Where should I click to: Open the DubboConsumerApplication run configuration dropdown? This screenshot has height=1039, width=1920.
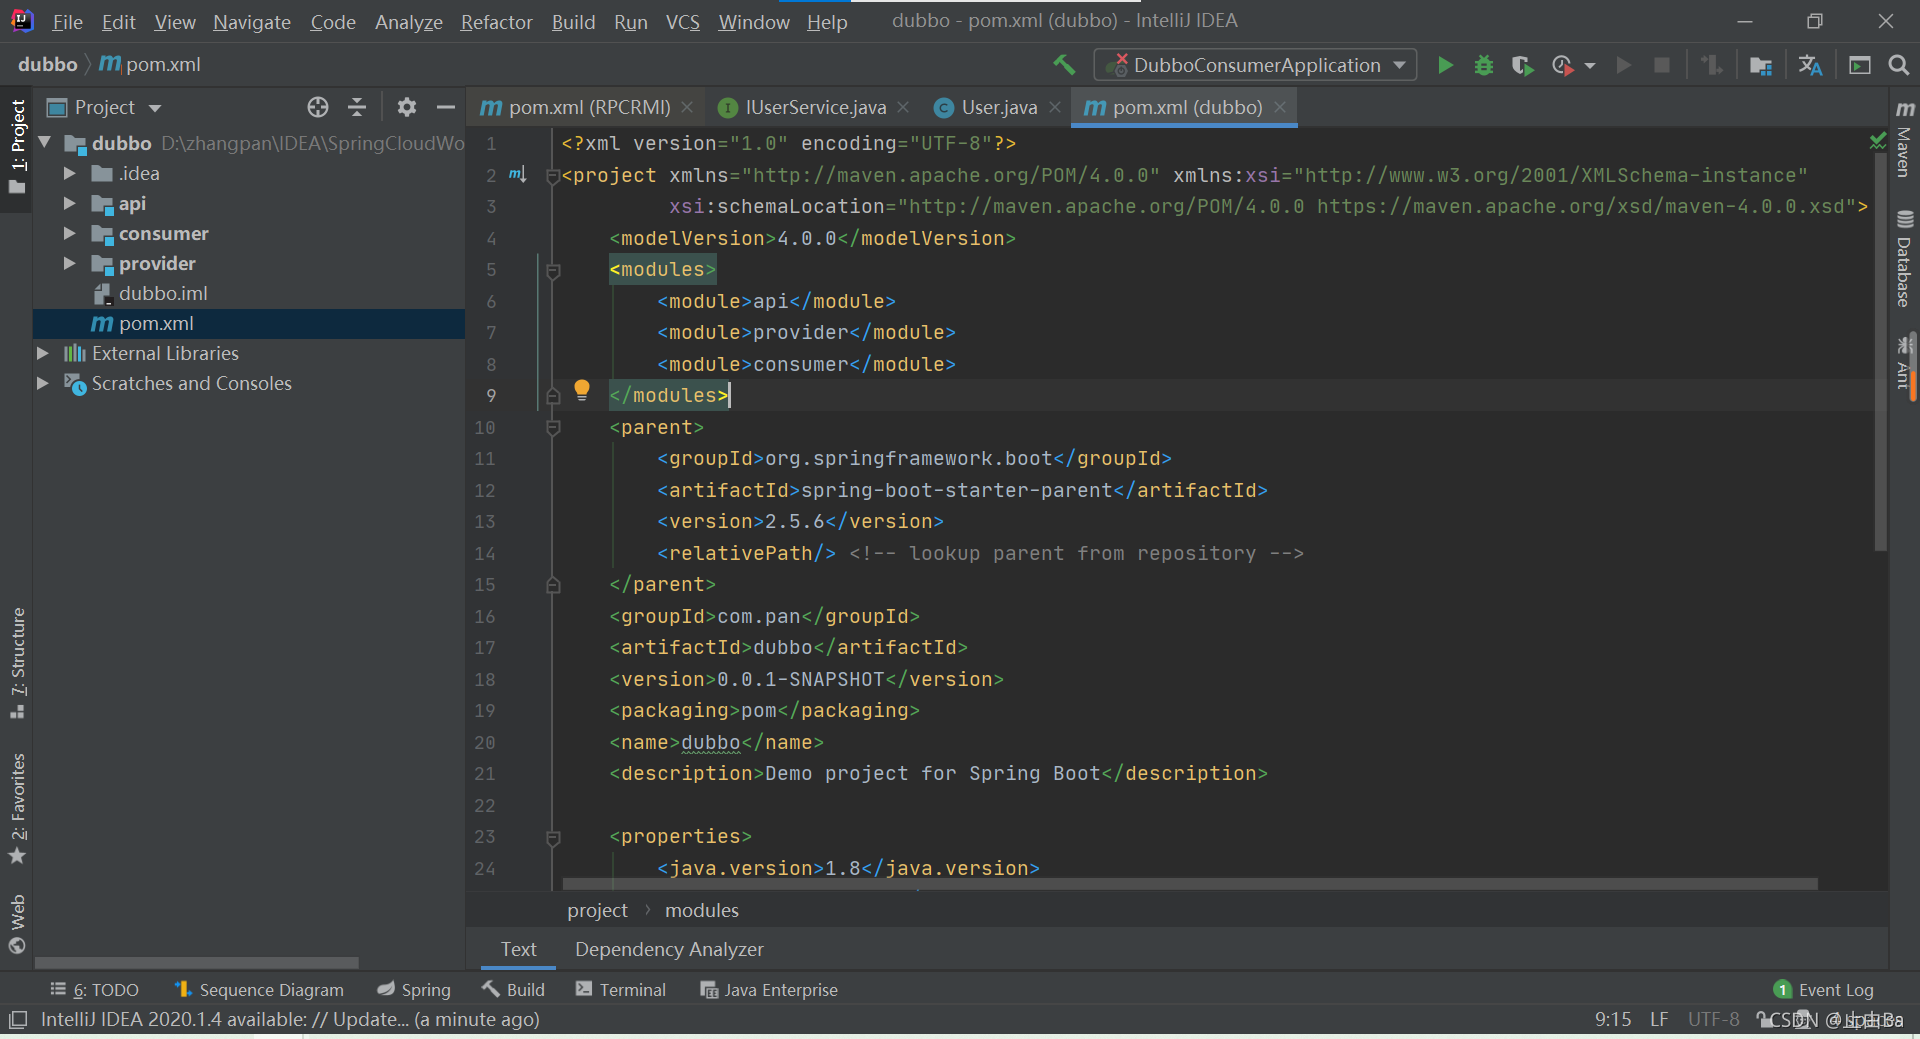1256,65
